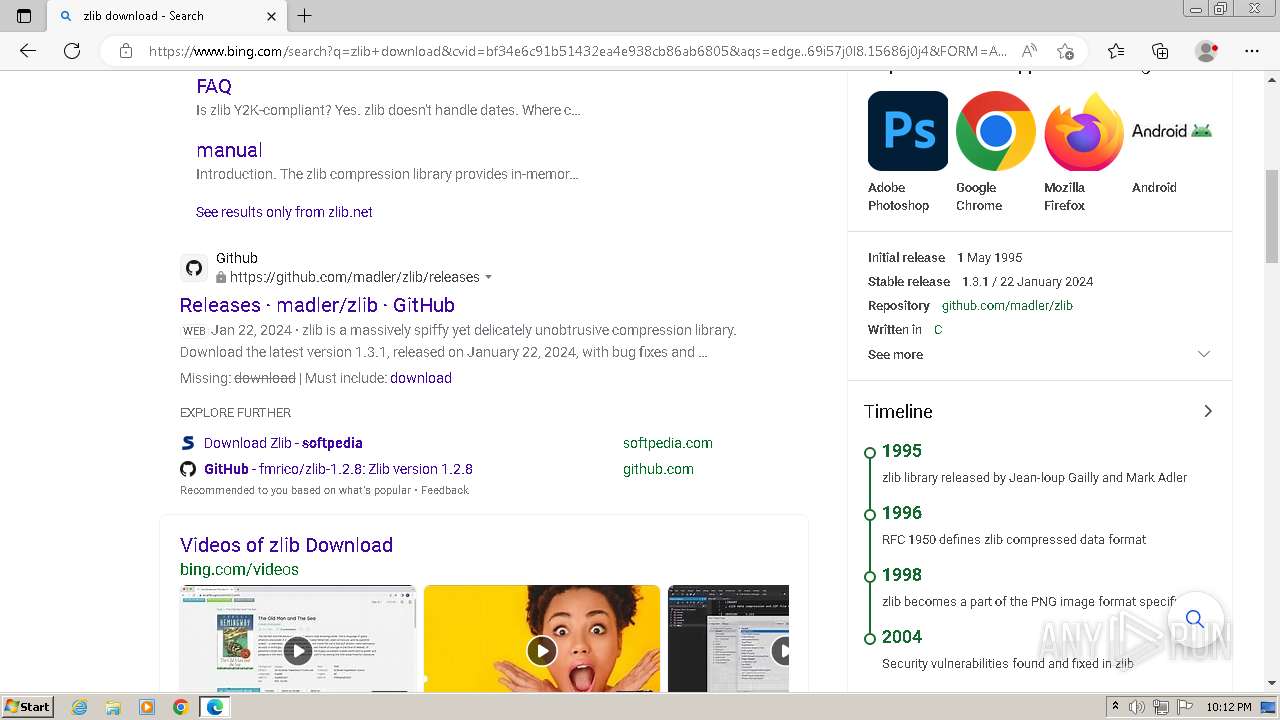Click the Read aloud icon in address bar
This screenshot has width=1280, height=720.
(x=1028, y=51)
